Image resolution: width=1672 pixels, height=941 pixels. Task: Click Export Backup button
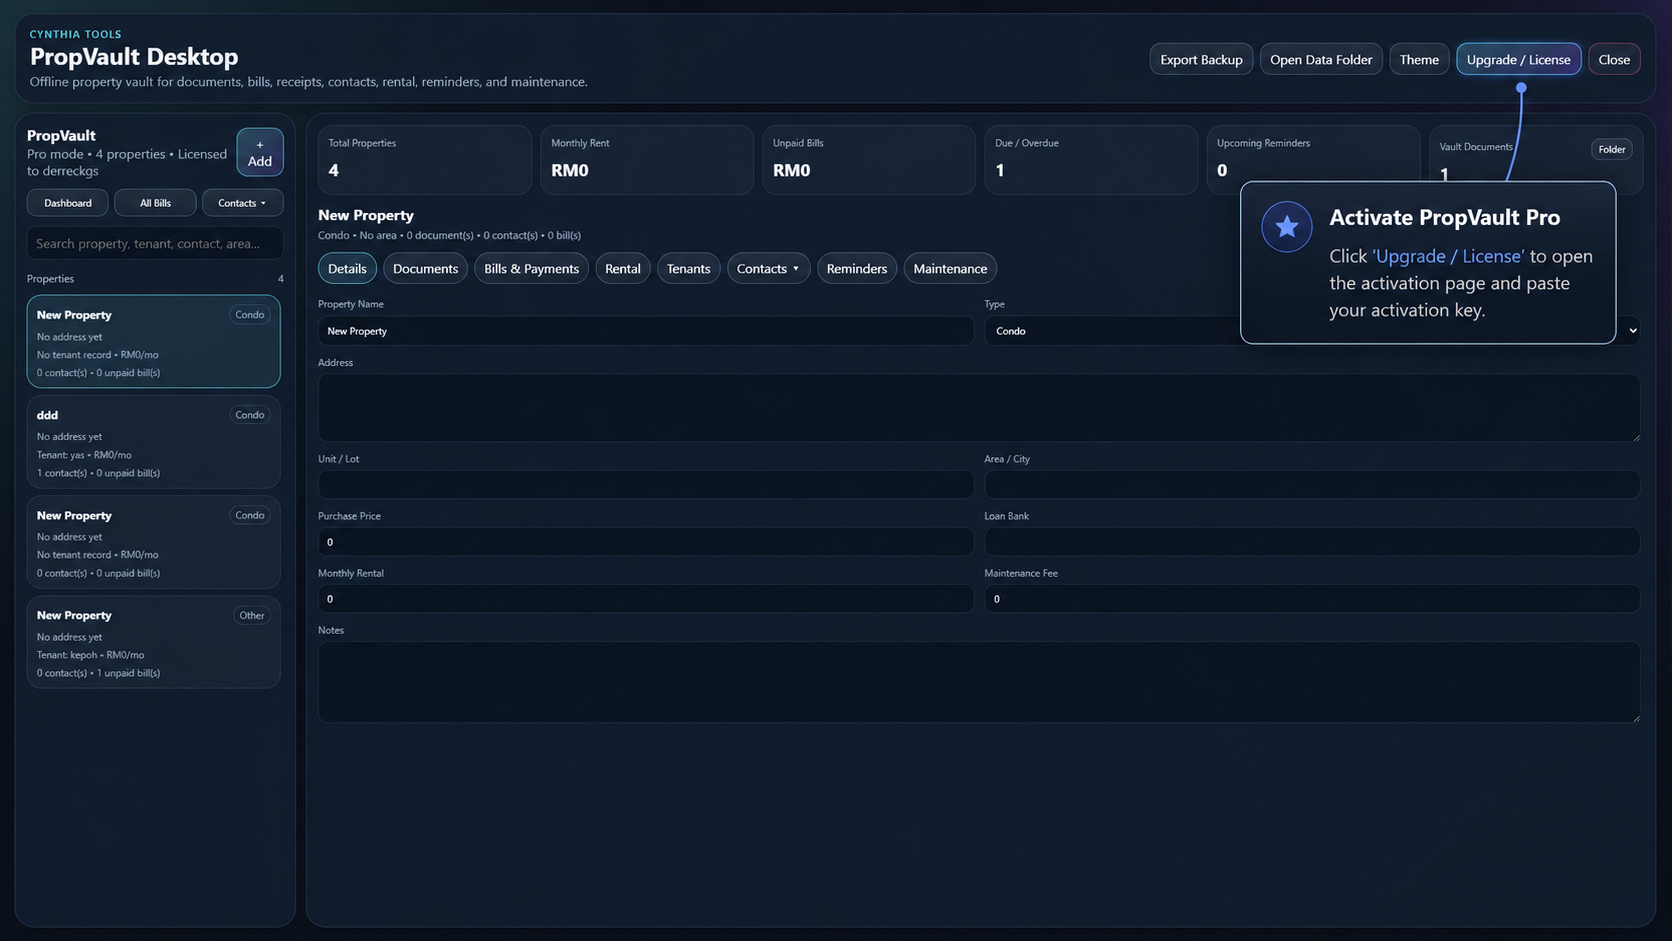tap(1201, 59)
